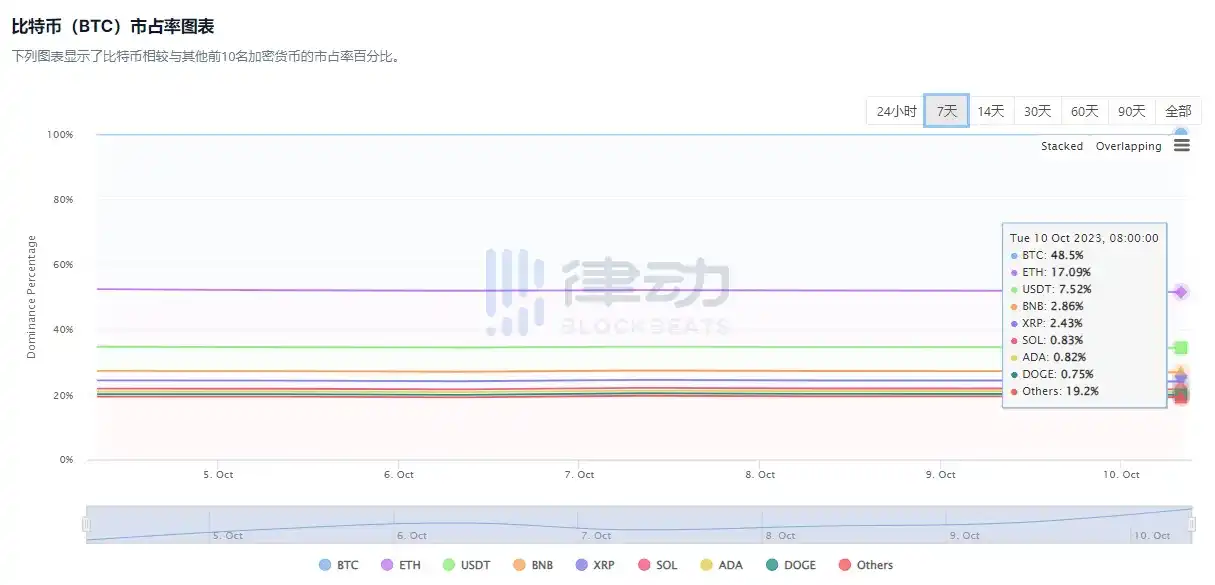Click the purple ETH diamond marker on chart
Viewport: 1215px width, 585px height.
click(1181, 292)
